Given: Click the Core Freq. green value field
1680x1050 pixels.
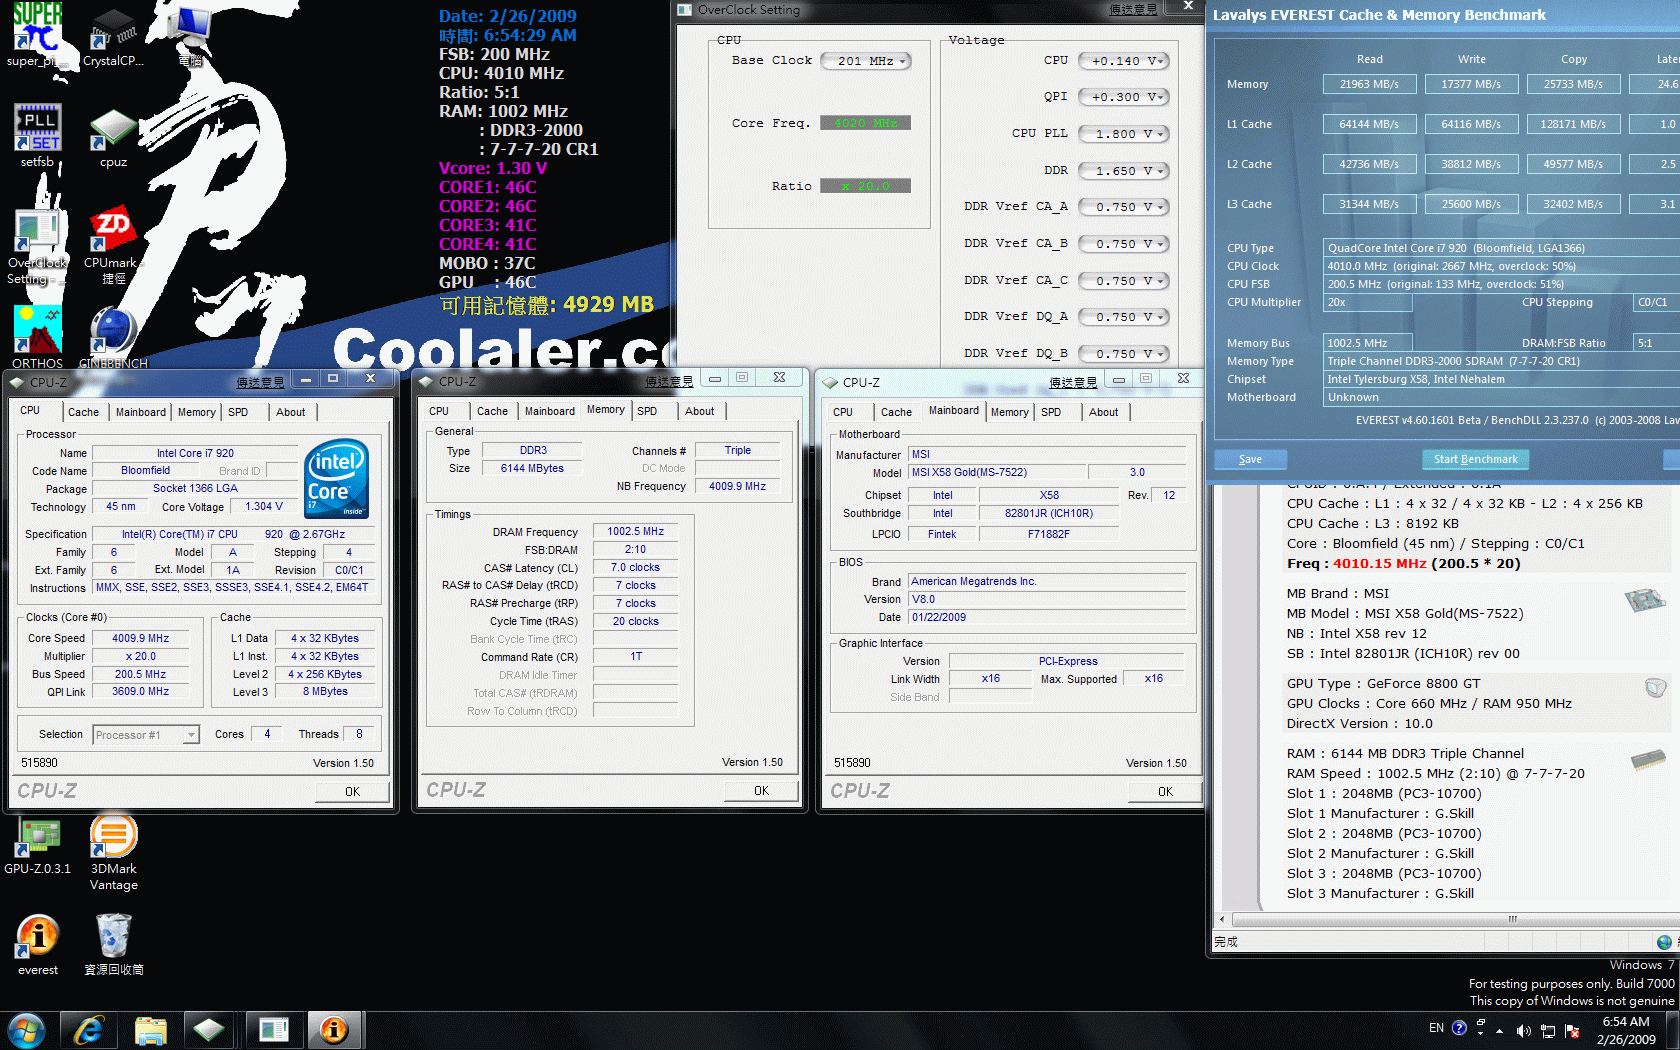Looking at the screenshot, I should (865, 123).
